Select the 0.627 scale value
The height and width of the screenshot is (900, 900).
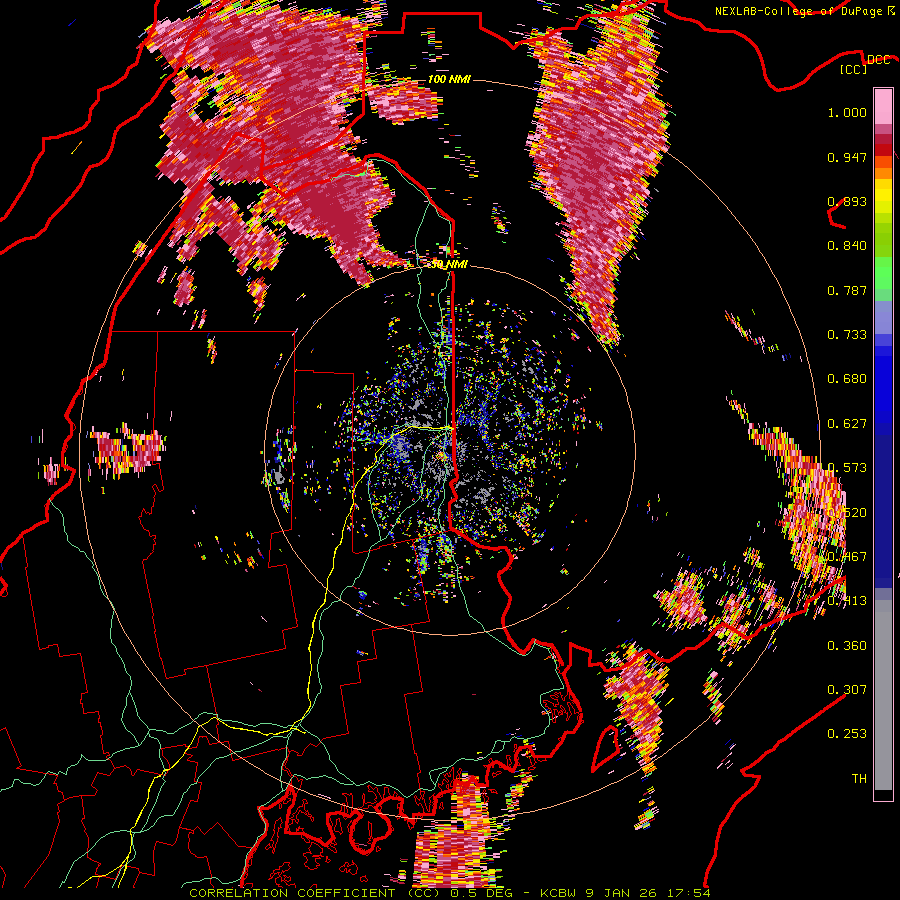(847, 424)
